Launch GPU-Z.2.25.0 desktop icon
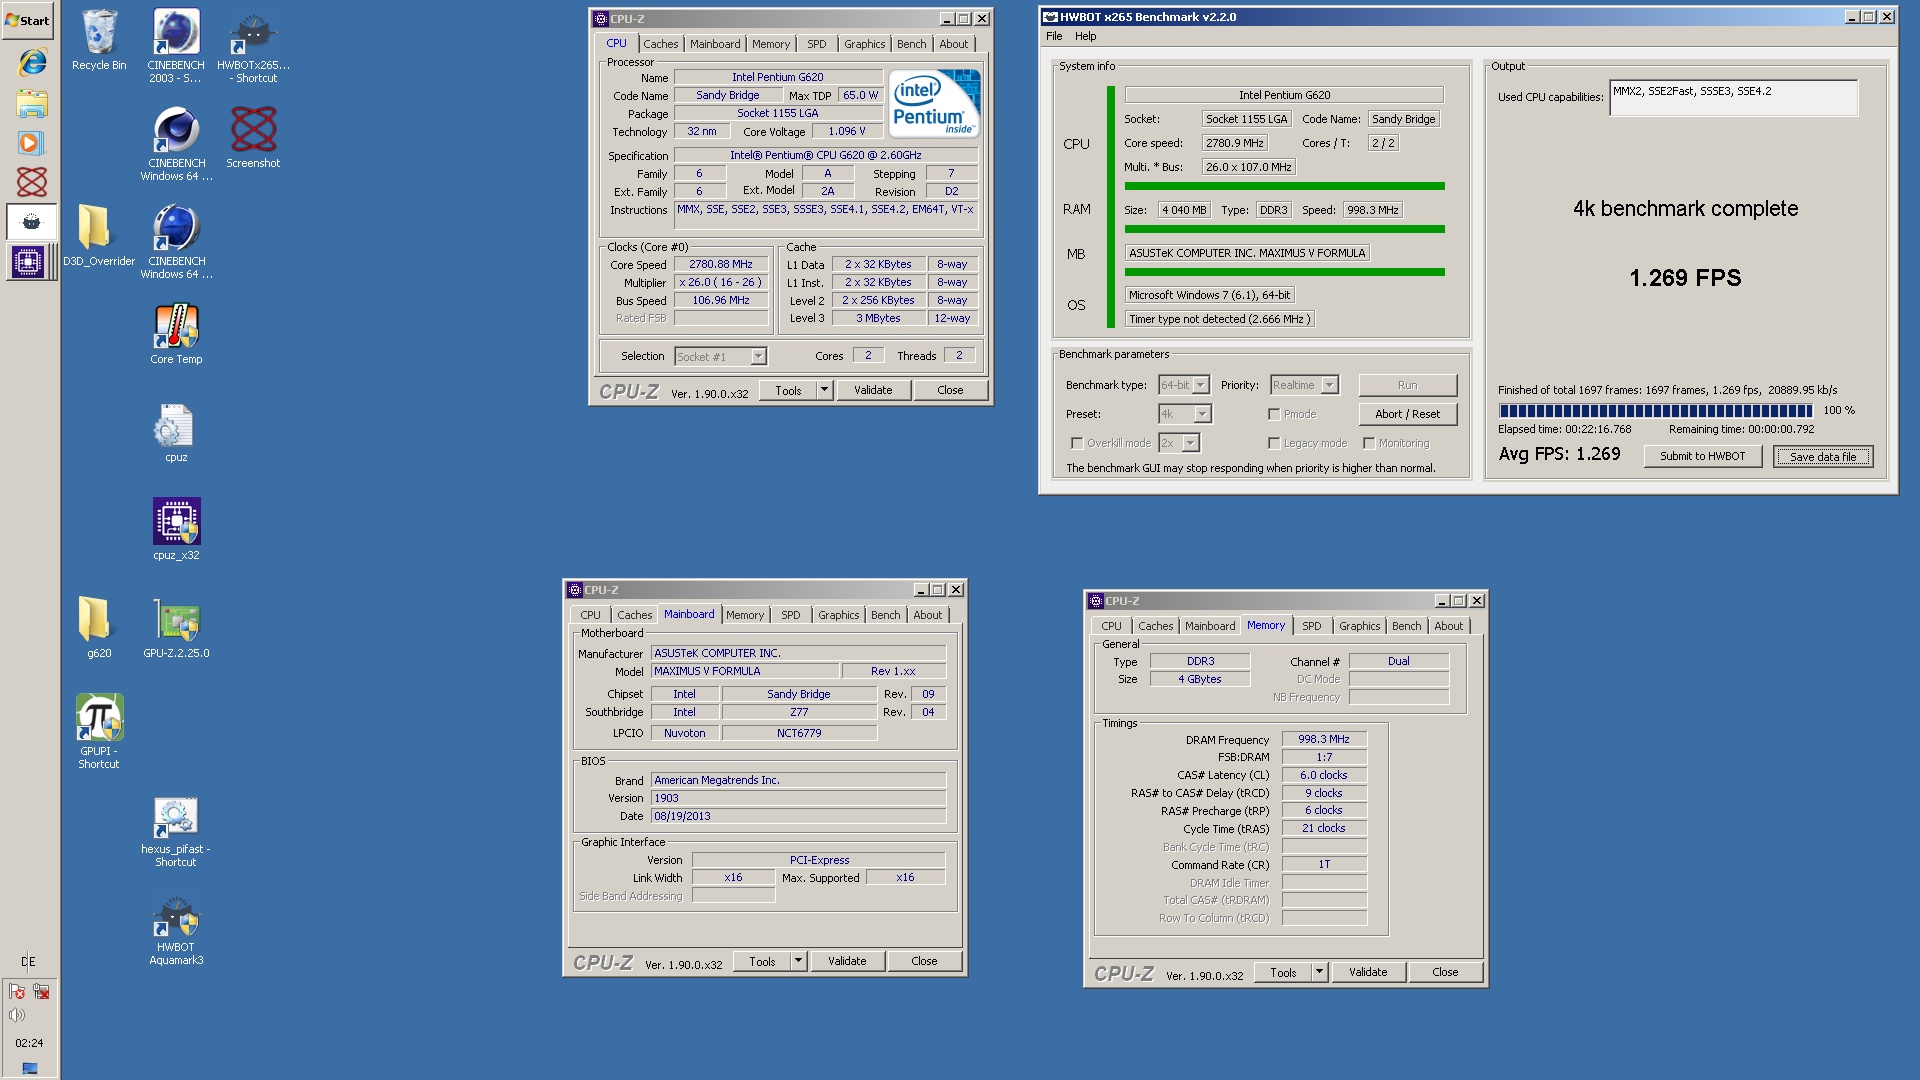Screen dimensions: 1920x1080 176,627
